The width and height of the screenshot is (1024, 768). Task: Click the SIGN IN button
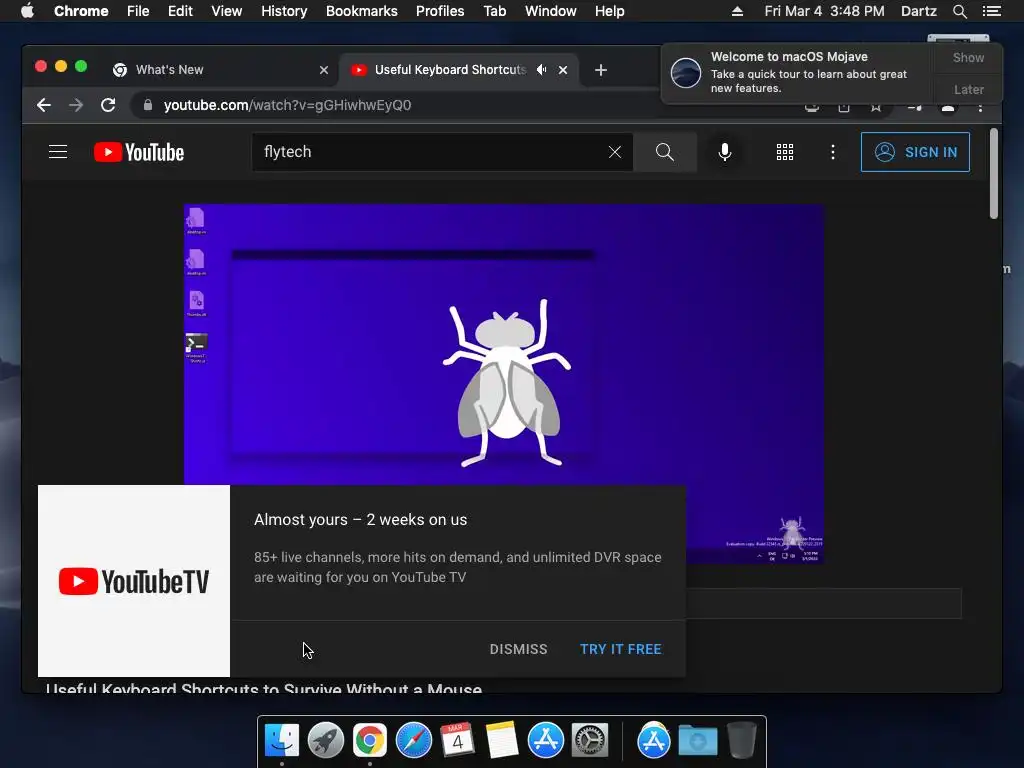click(915, 152)
